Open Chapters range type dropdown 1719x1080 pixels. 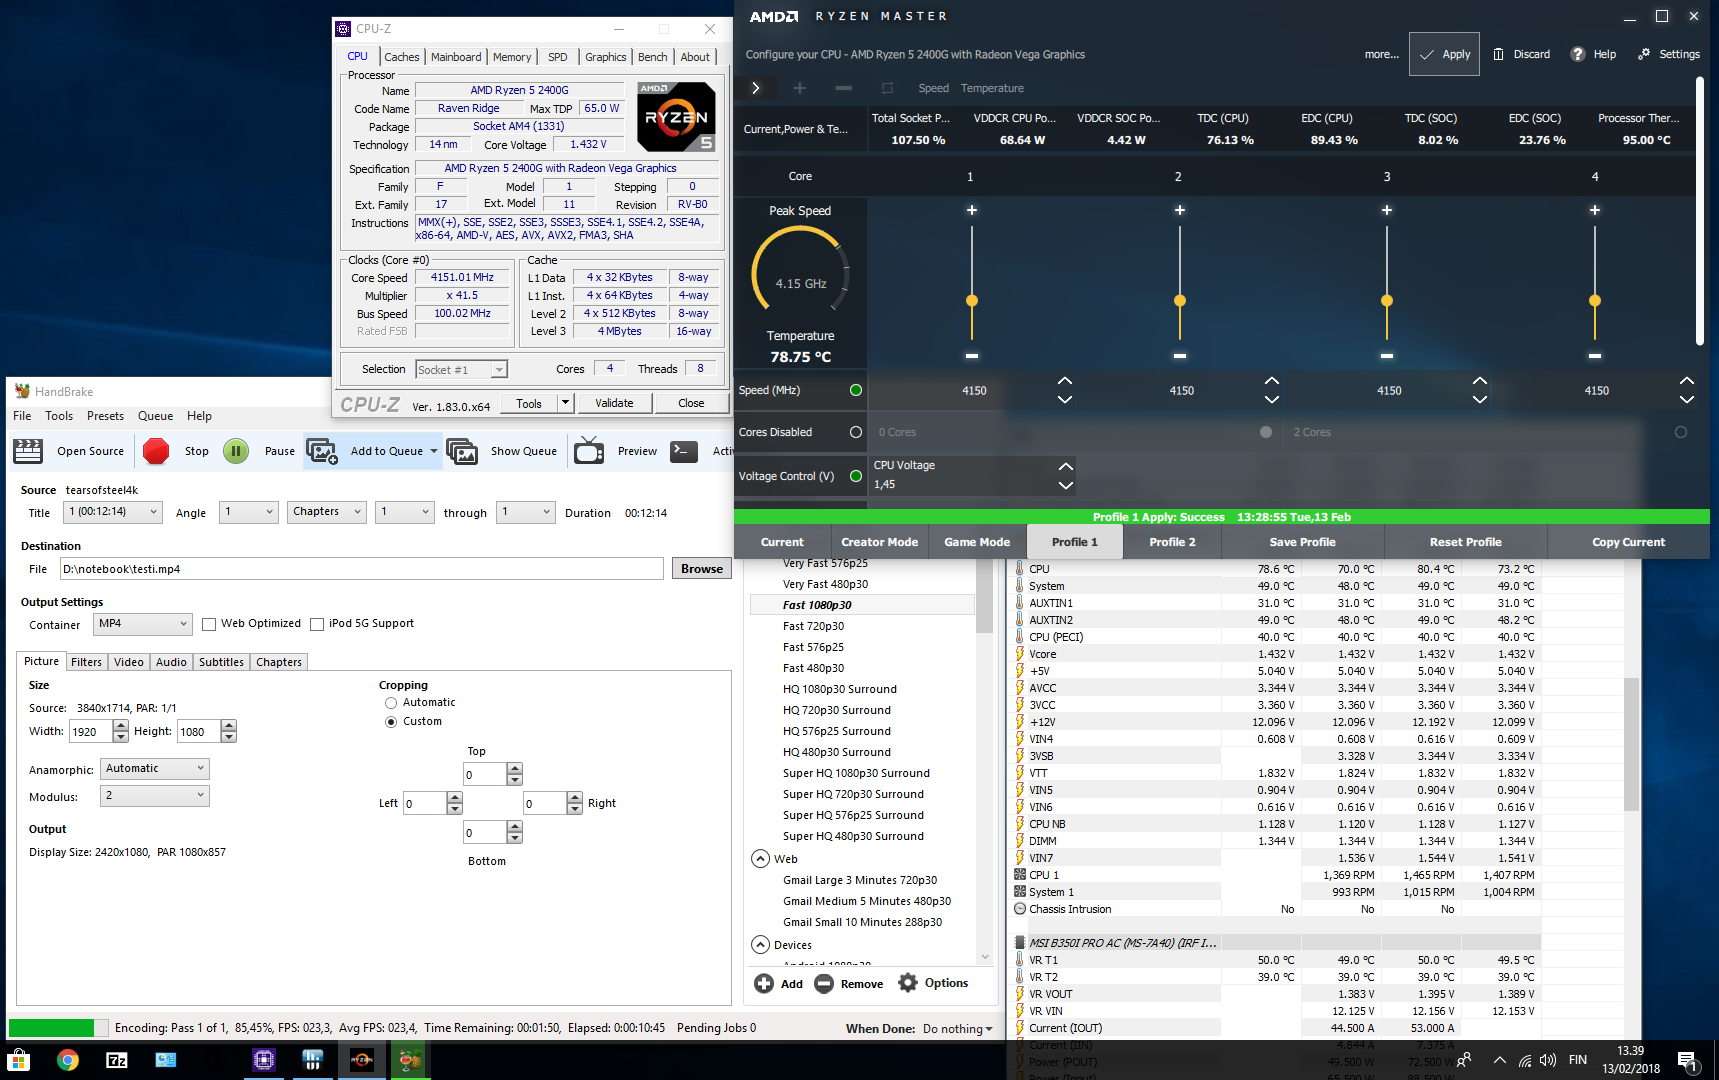pos(327,512)
